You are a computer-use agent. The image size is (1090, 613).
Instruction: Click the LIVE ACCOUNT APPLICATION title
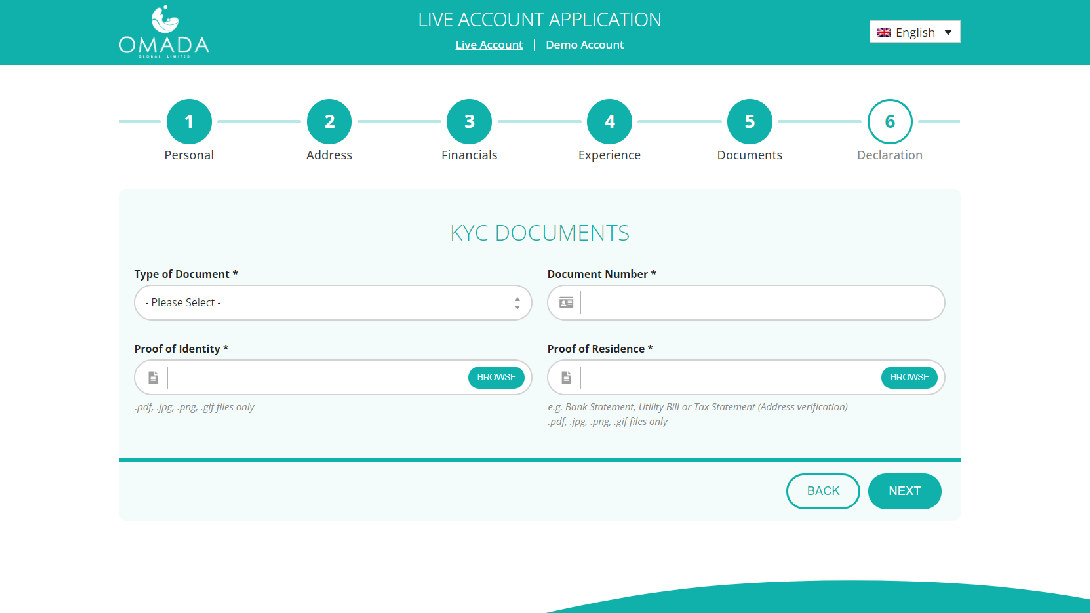coord(539,19)
